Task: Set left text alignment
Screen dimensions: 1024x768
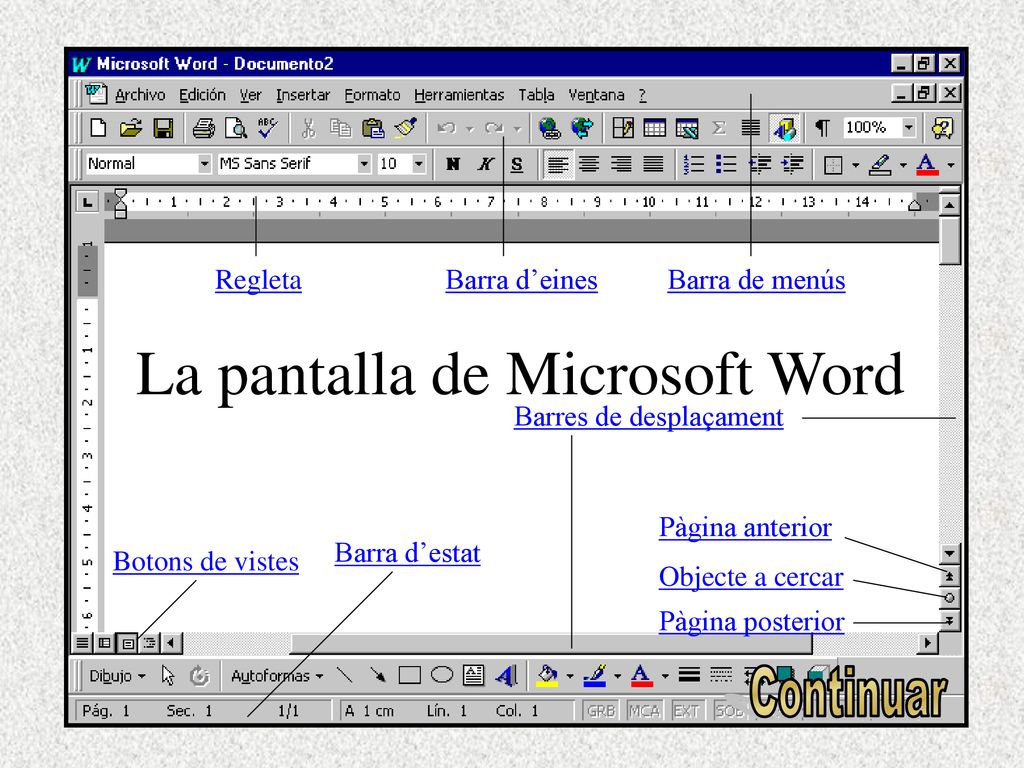Action: 557,164
